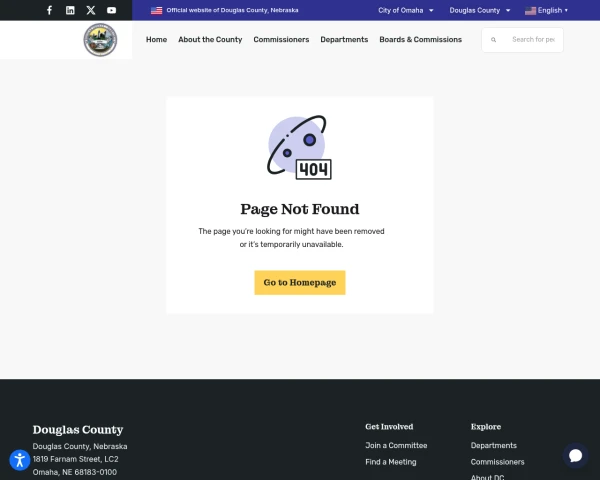600x480 pixels.
Task: Open the YouTube social icon
Action: coord(111,10)
